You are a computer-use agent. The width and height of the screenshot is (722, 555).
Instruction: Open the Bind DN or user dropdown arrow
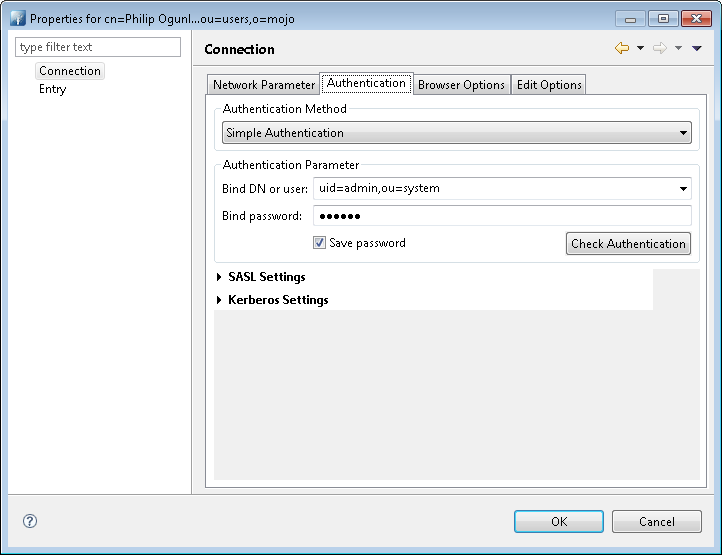(x=683, y=188)
